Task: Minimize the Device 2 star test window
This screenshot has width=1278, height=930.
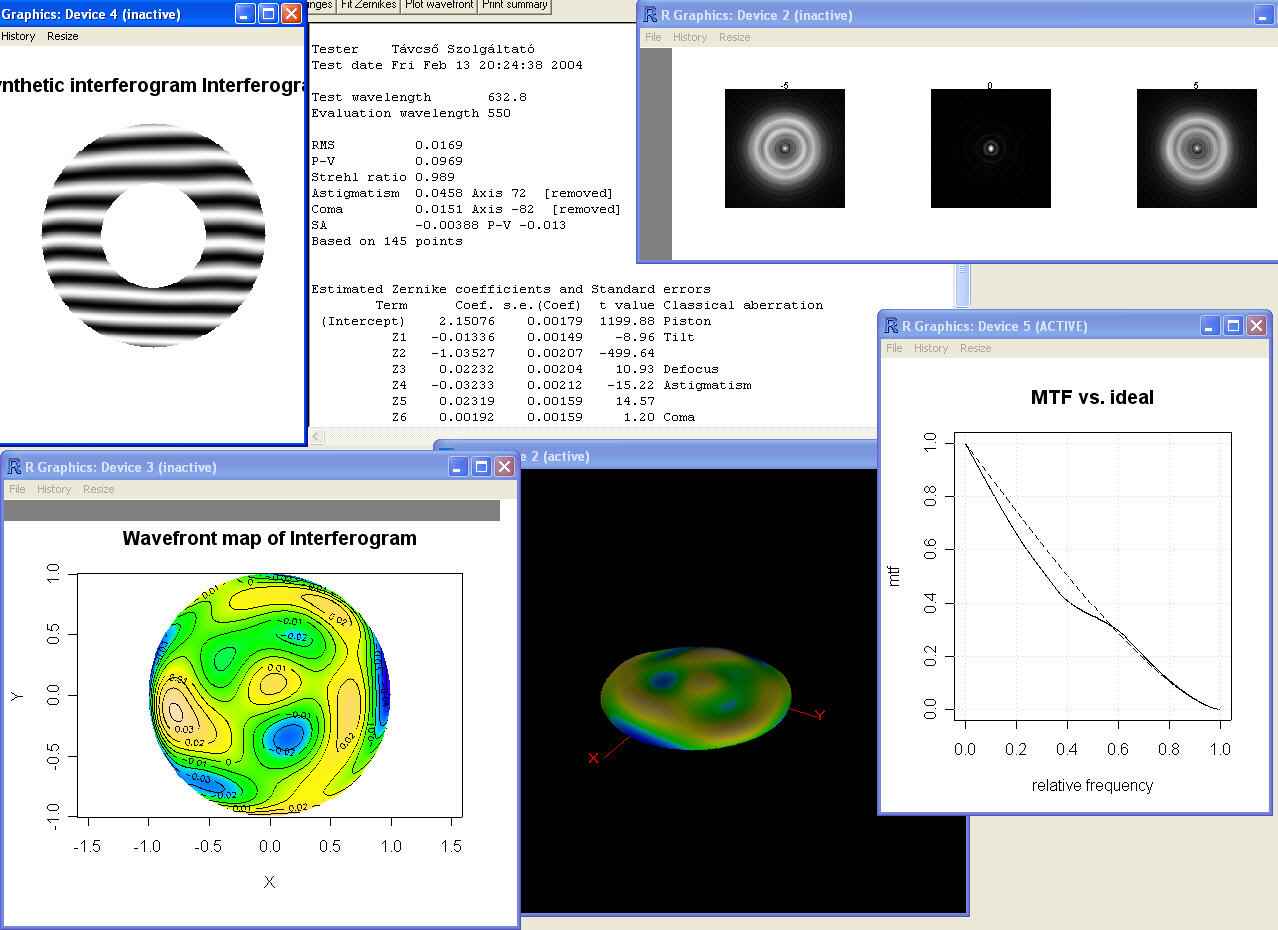Action: [x=1263, y=16]
